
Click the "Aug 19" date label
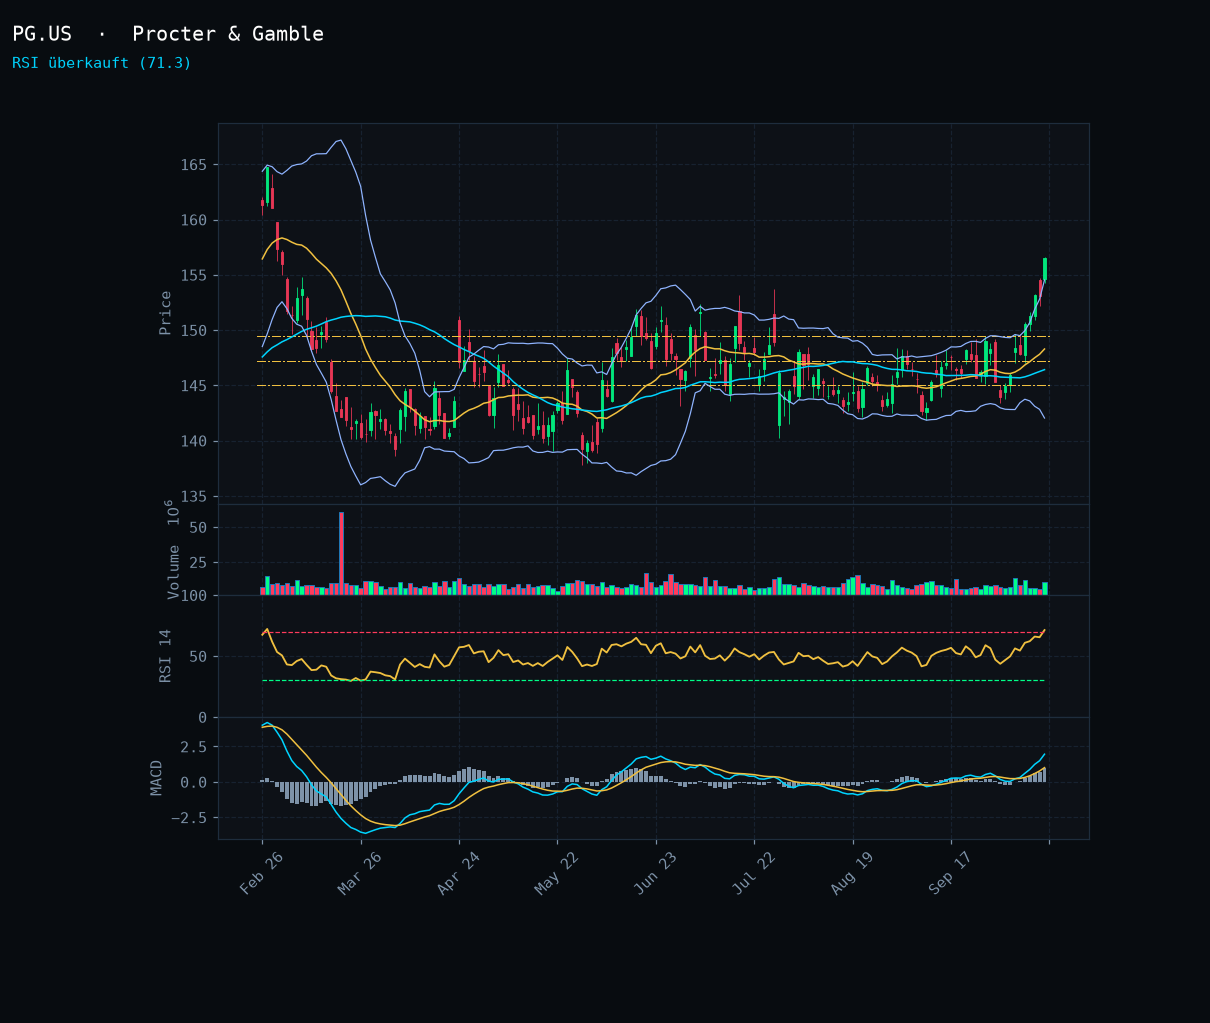(852, 873)
